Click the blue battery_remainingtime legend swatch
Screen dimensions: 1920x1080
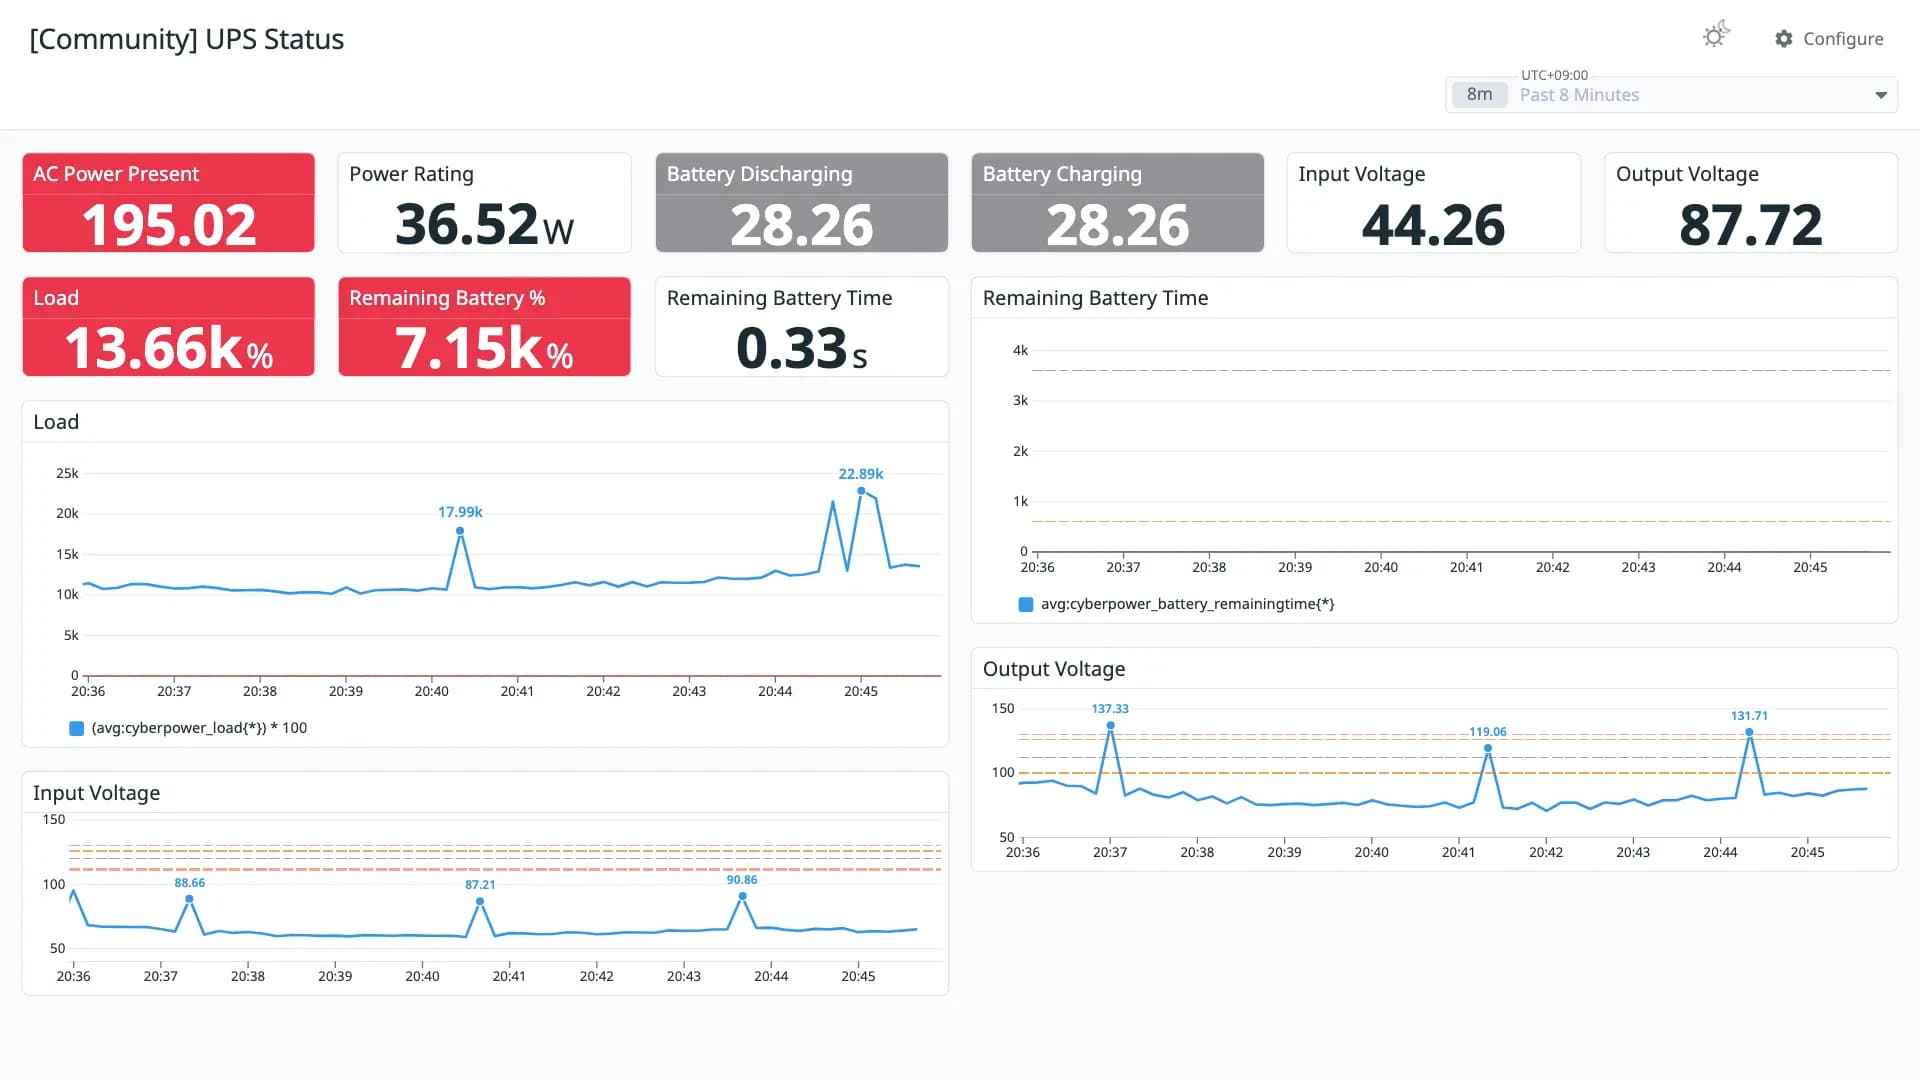coord(1025,604)
